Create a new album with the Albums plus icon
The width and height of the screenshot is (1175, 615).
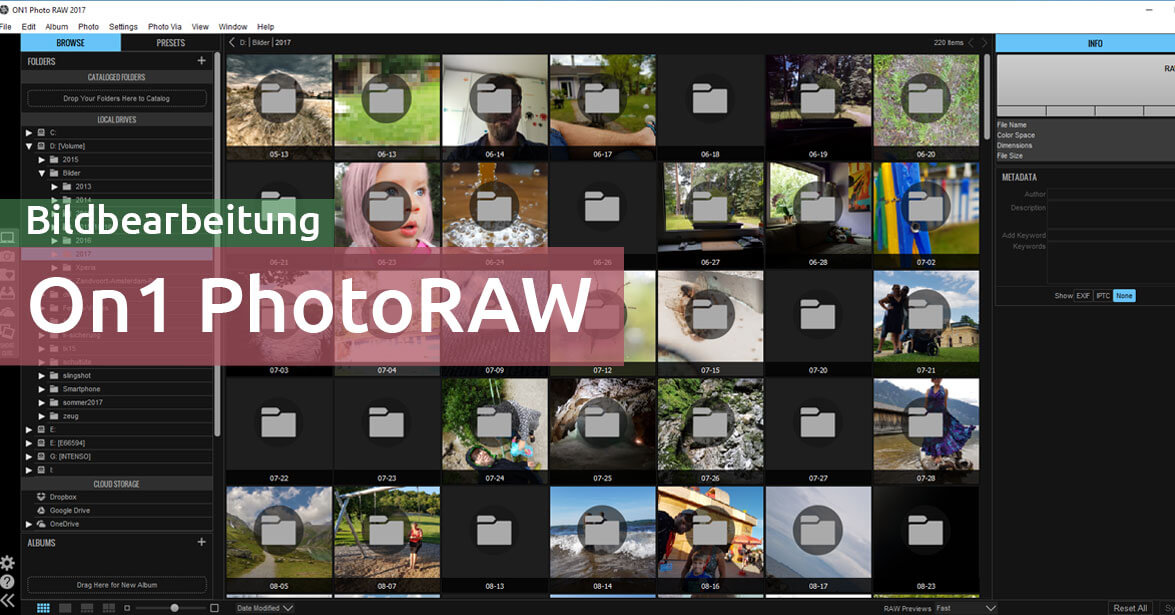[202, 542]
